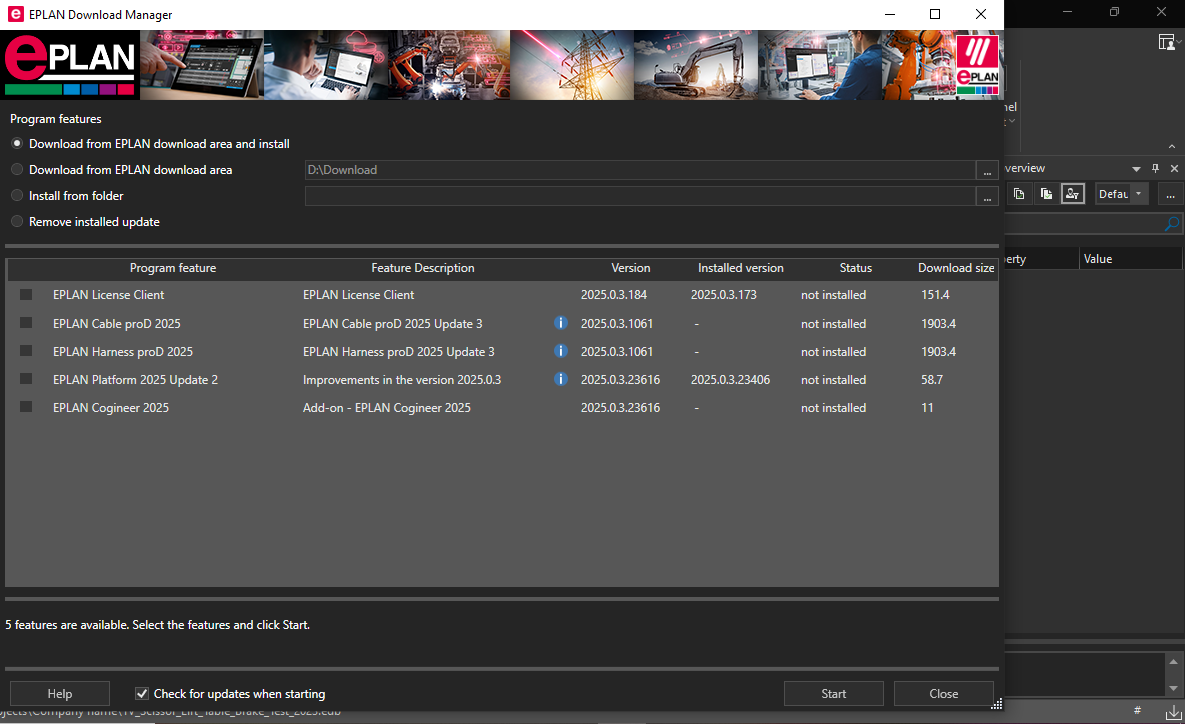Click the Feature Description column header
The height and width of the screenshot is (724, 1185).
point(422,268)
